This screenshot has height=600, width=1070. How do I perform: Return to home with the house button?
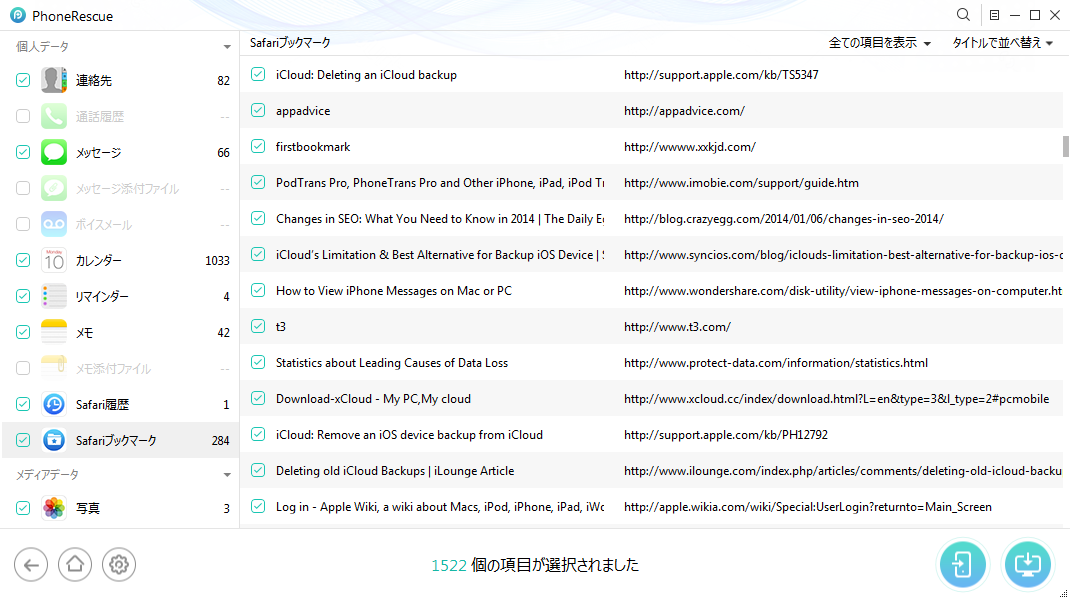[75, 565]
